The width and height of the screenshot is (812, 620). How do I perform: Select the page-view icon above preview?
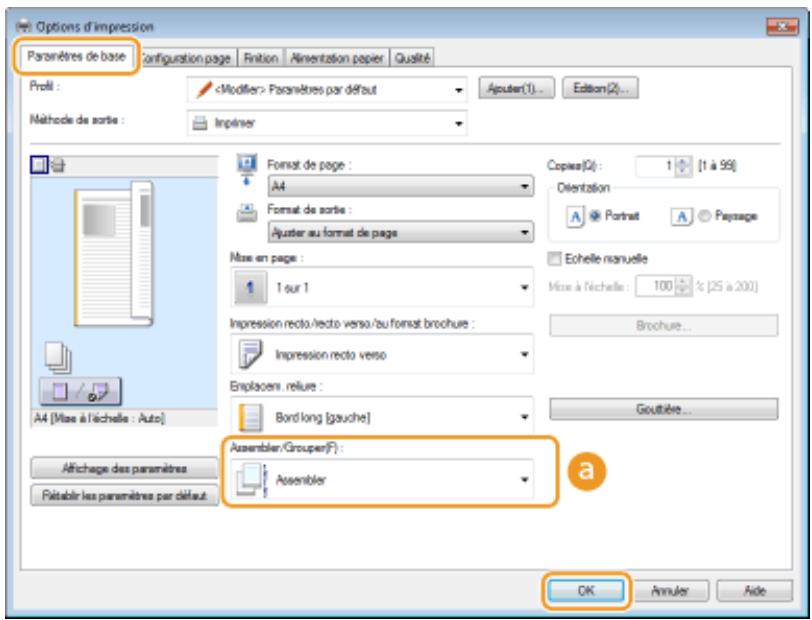[x=39, y=165]
